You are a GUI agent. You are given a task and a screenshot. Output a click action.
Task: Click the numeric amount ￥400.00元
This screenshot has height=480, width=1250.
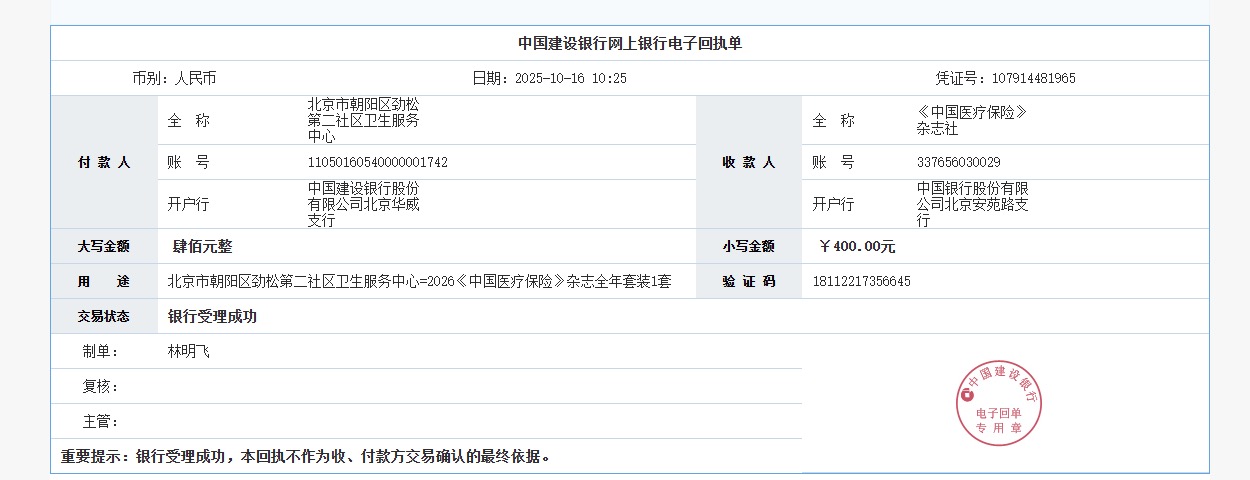pos(856,246)
